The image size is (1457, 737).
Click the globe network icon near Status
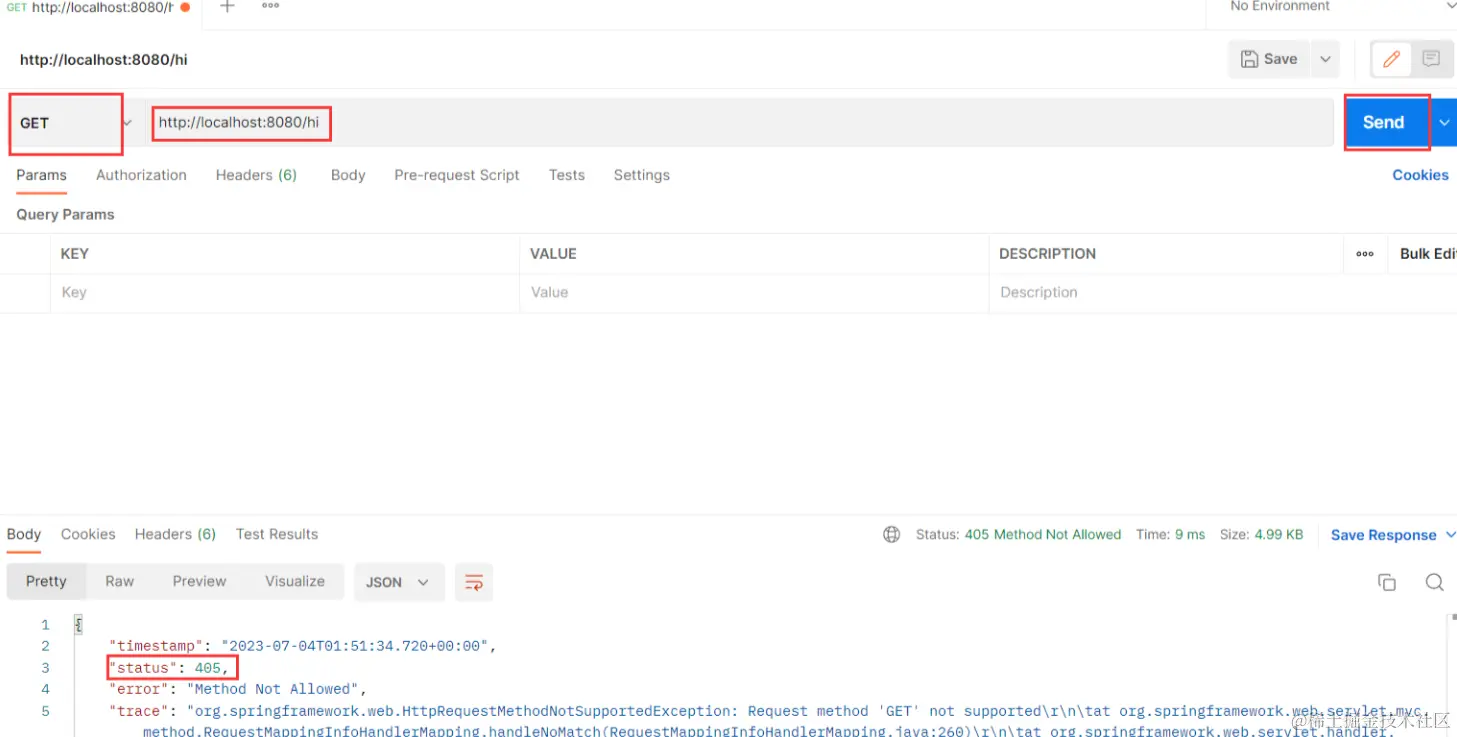click(x=891, y=535)
